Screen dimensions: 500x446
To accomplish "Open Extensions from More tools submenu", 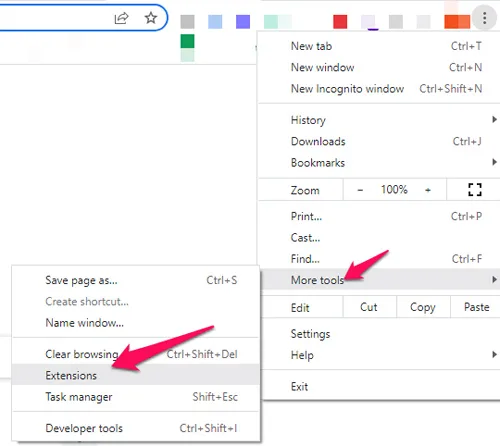I will point(136,375).
